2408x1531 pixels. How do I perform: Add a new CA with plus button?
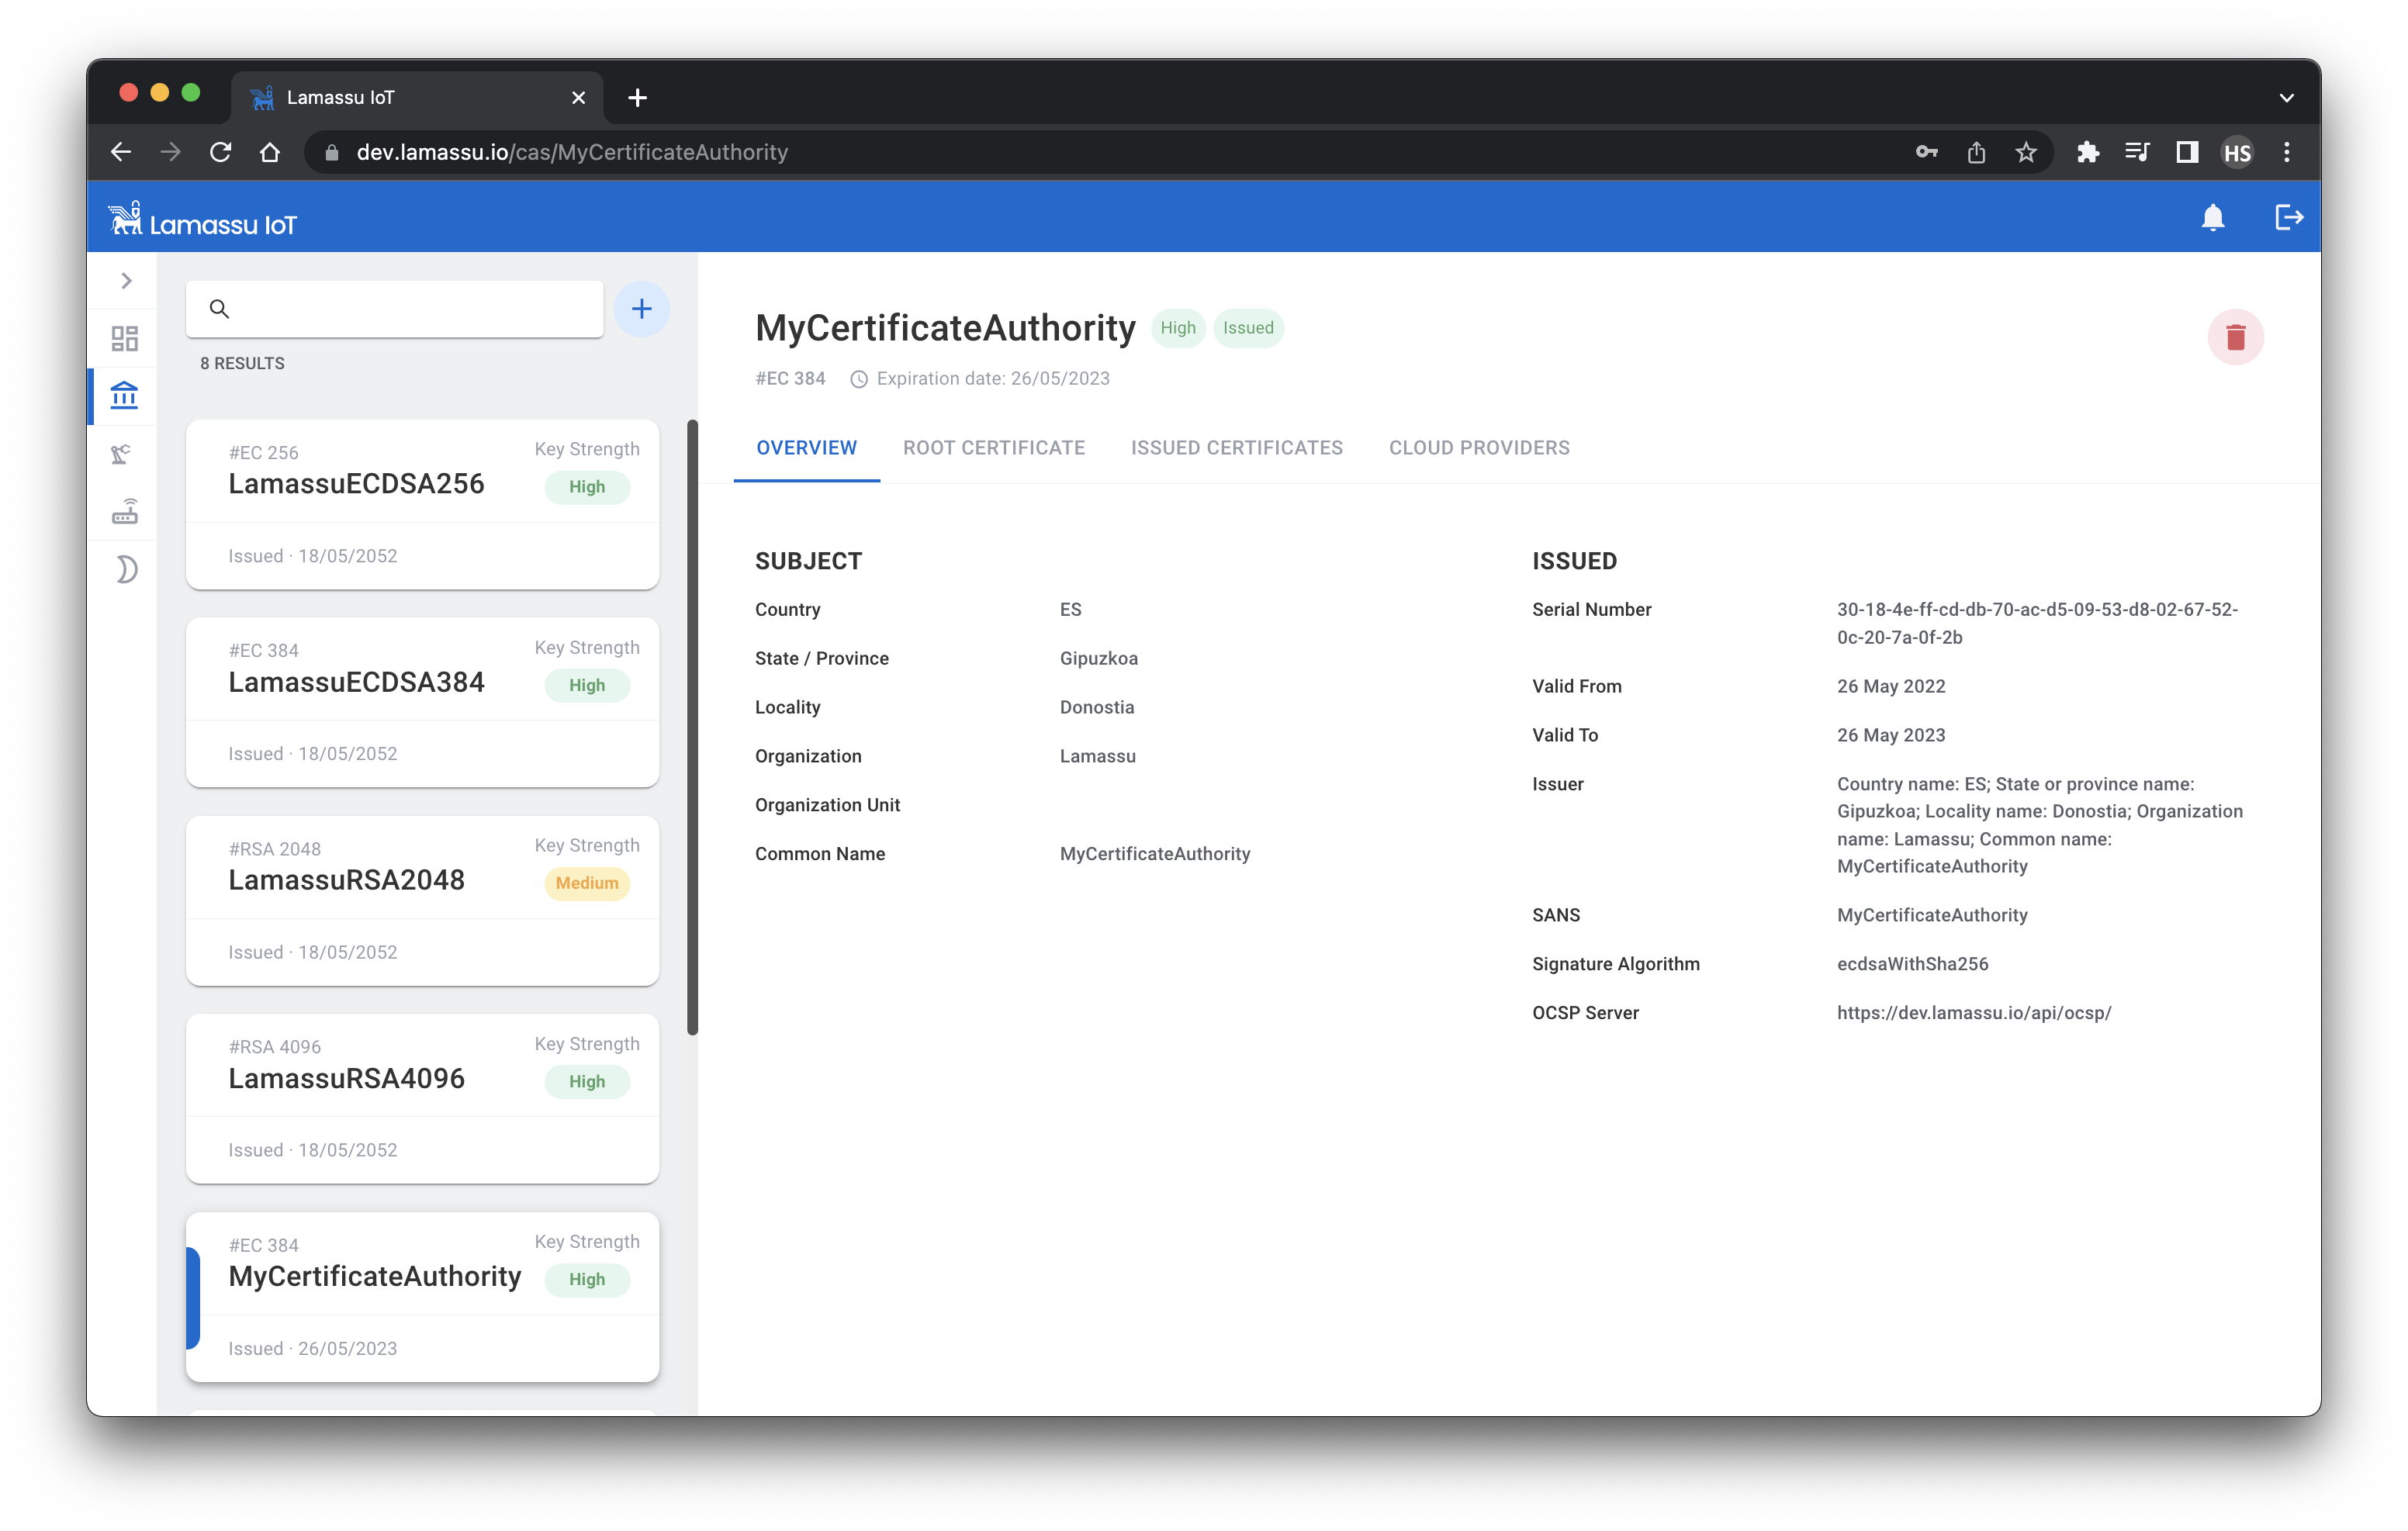[x=641, y=309]
